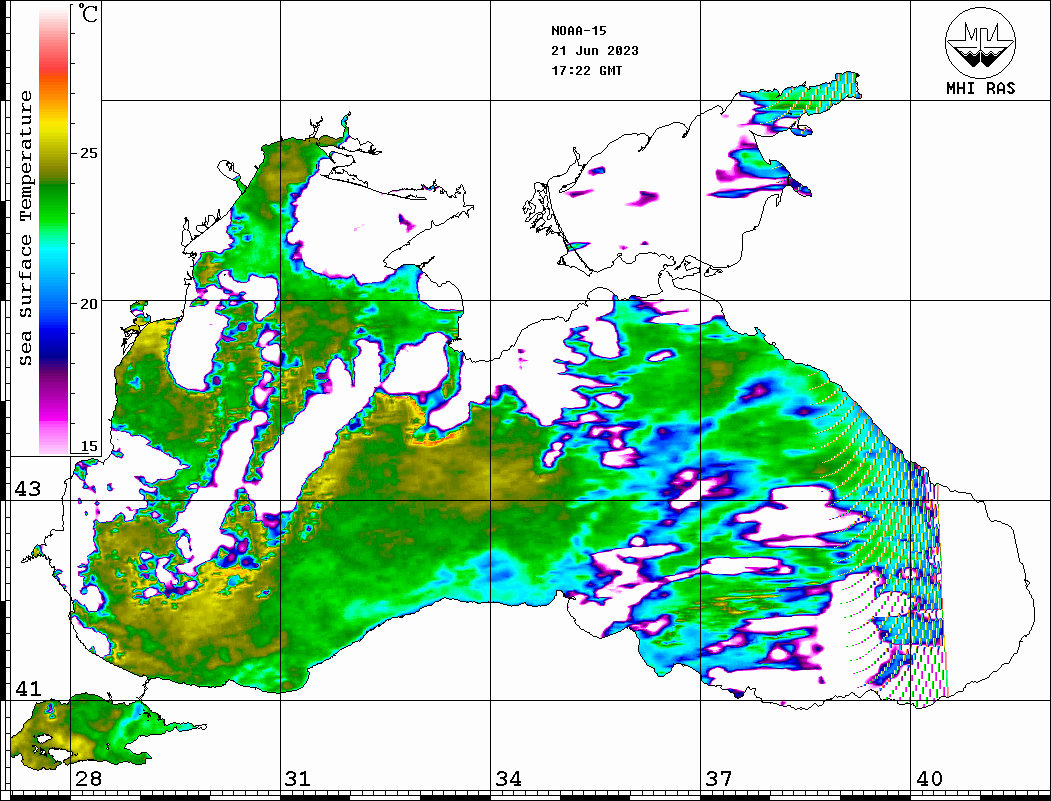Click the 25 degree scale mark
The image size is (1051, 801).
pos(88,153)
